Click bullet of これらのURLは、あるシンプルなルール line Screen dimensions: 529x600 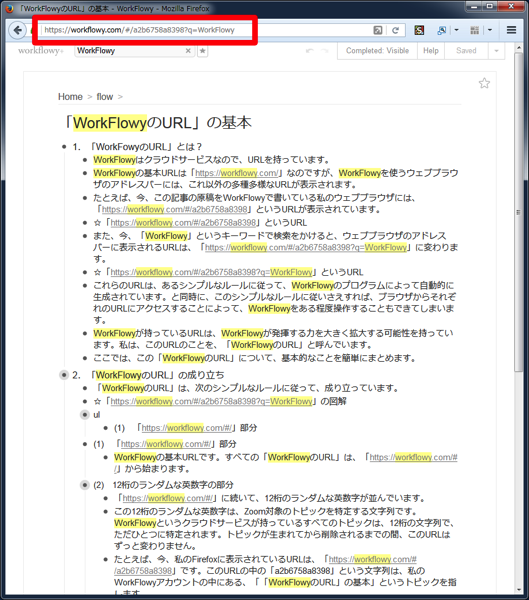85,285
